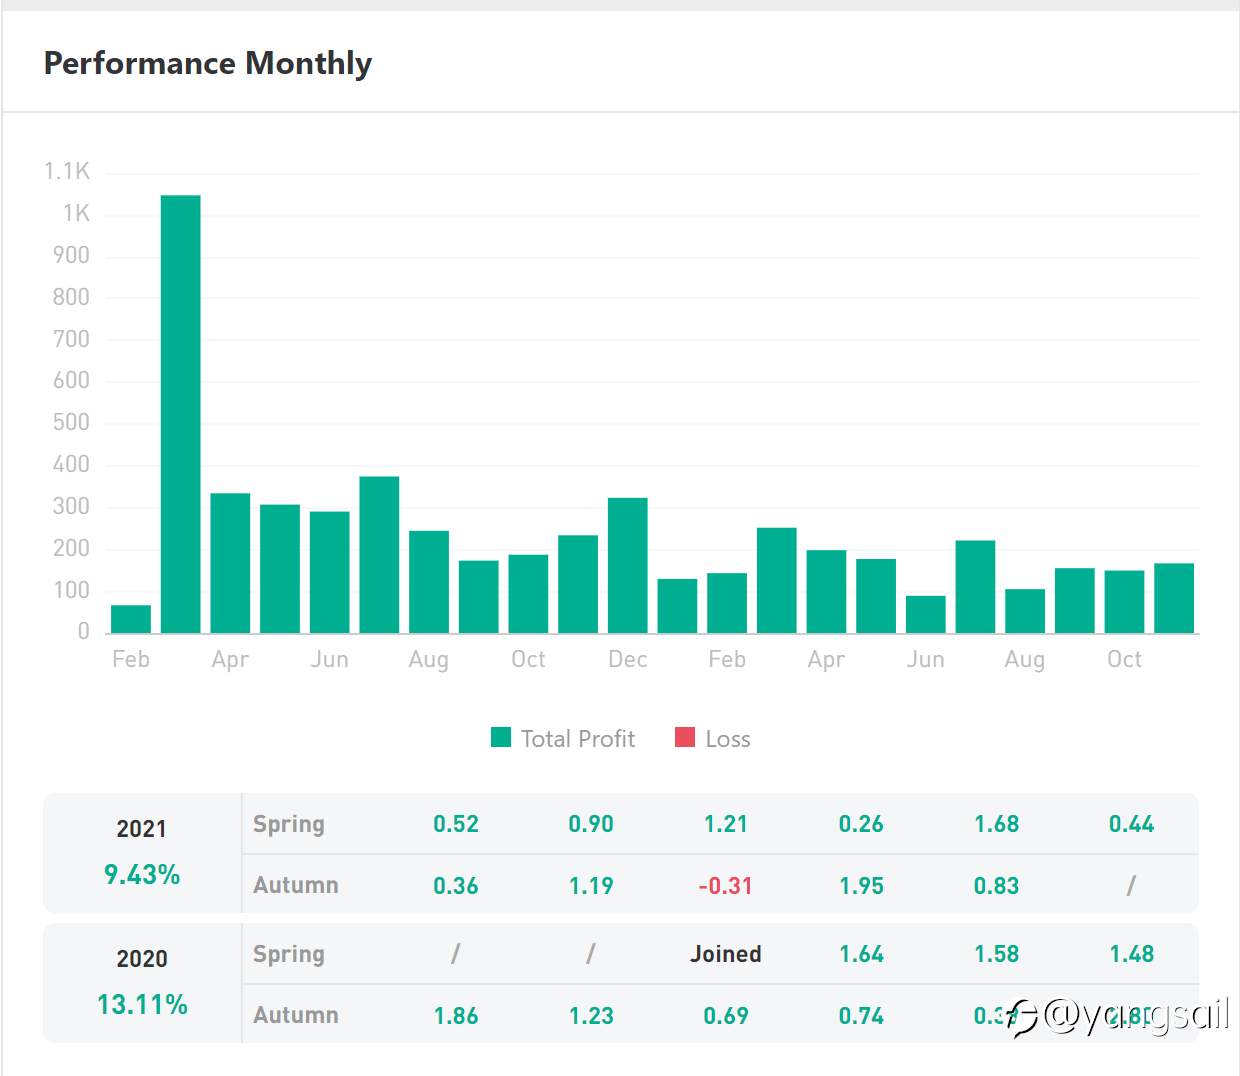Click the 1.23 value in 2020 Autumn
The height and width of the screenshot is (1076, 1240).
[591, 1016]
